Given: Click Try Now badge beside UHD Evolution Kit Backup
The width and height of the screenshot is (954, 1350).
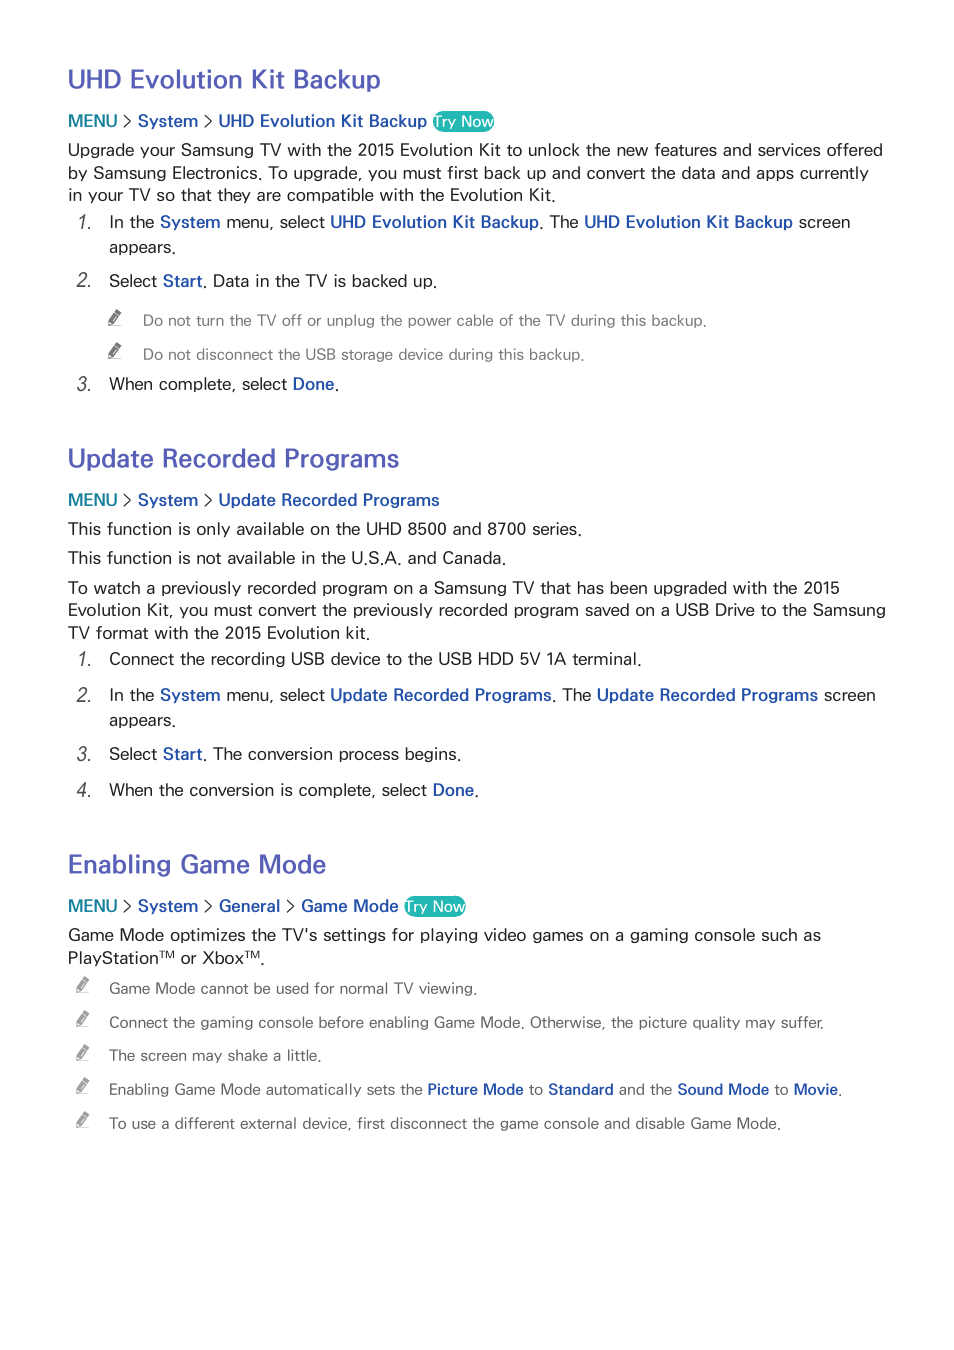Looking at the screenshot, I should click(464, 121).
